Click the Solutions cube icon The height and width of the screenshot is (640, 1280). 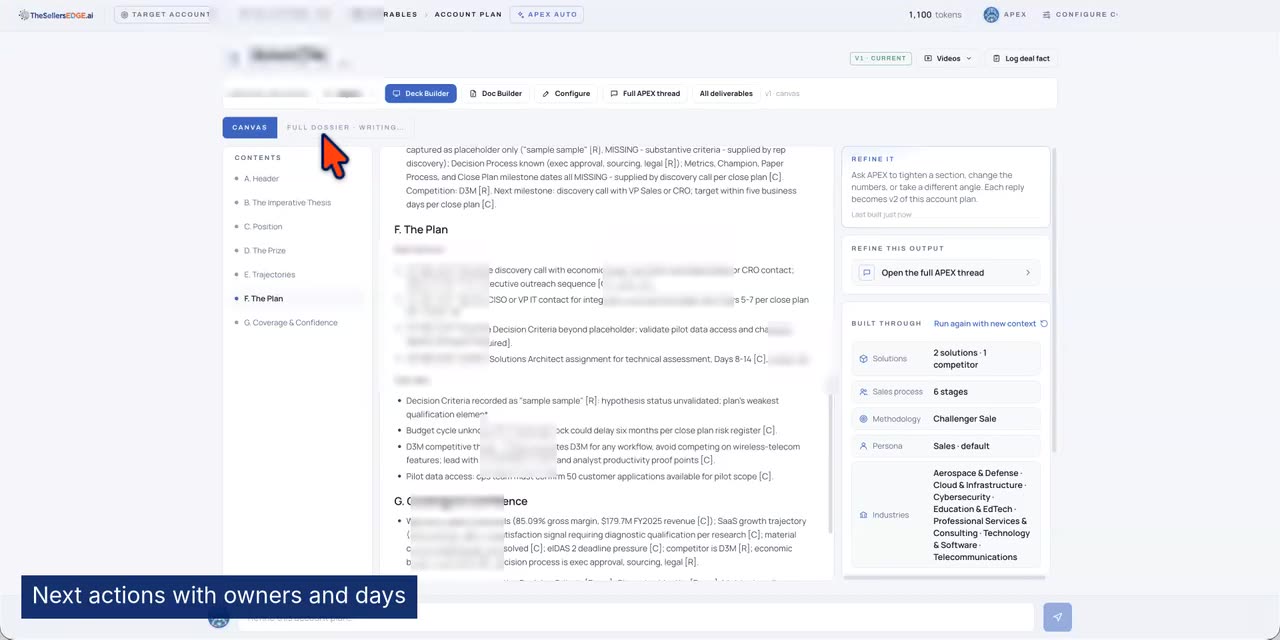[x=864, y=358]
